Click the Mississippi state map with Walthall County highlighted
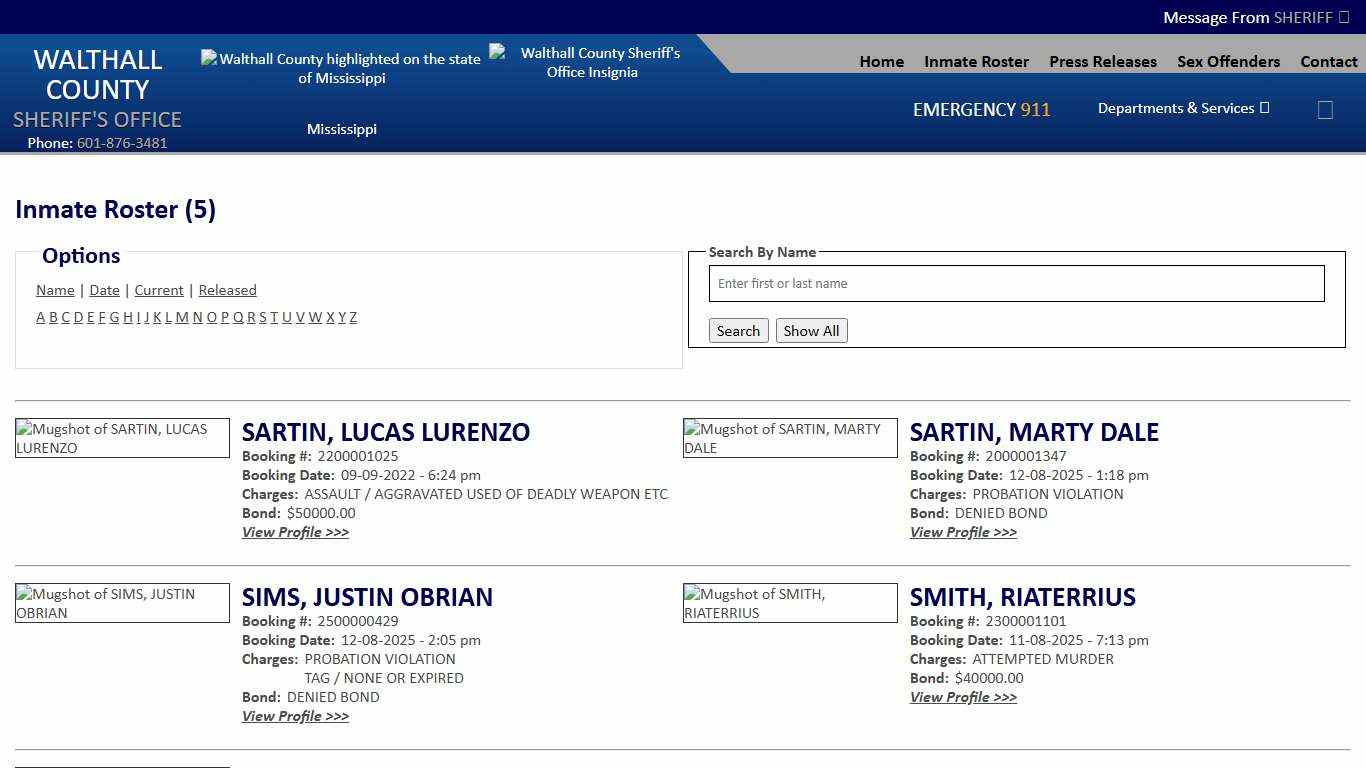 [x=342, y=68]
